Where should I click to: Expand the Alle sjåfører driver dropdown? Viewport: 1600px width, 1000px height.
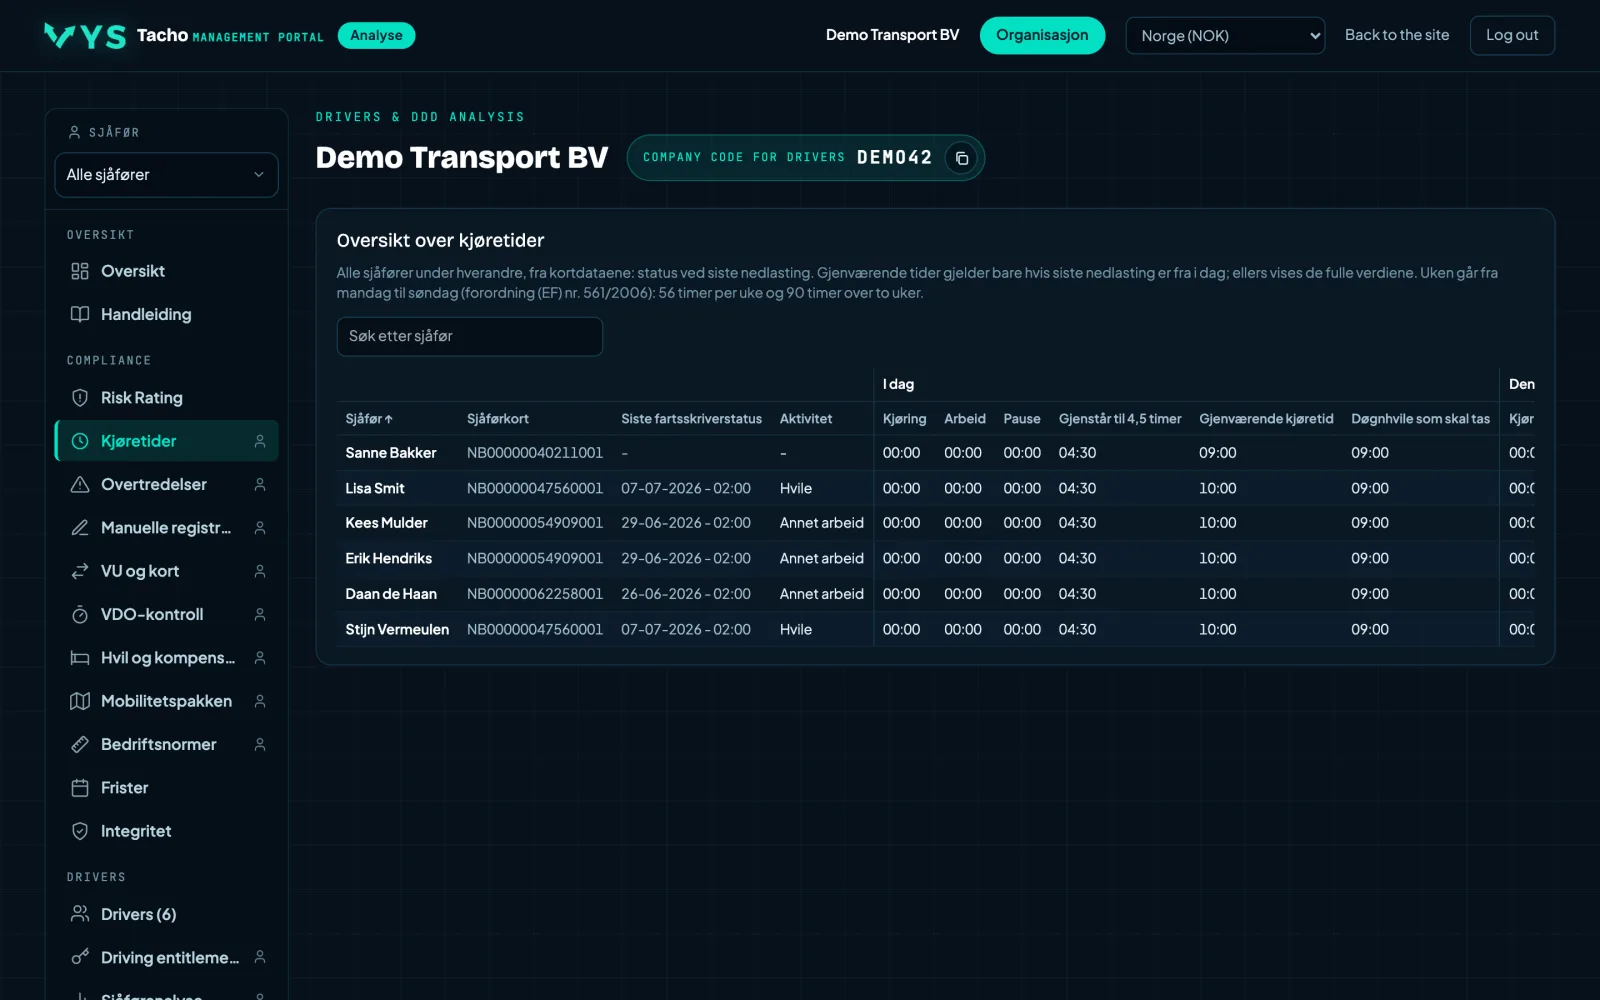coord(166,175)
